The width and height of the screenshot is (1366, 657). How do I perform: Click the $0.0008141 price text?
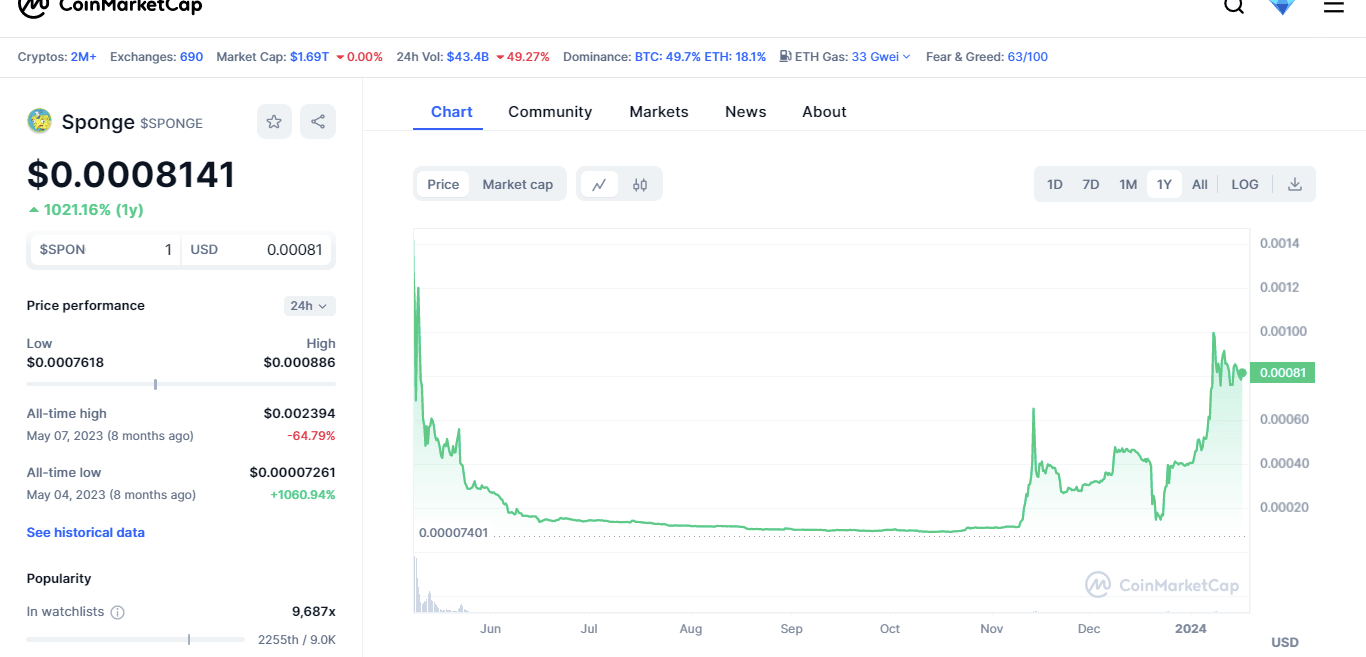coord(131,175)
